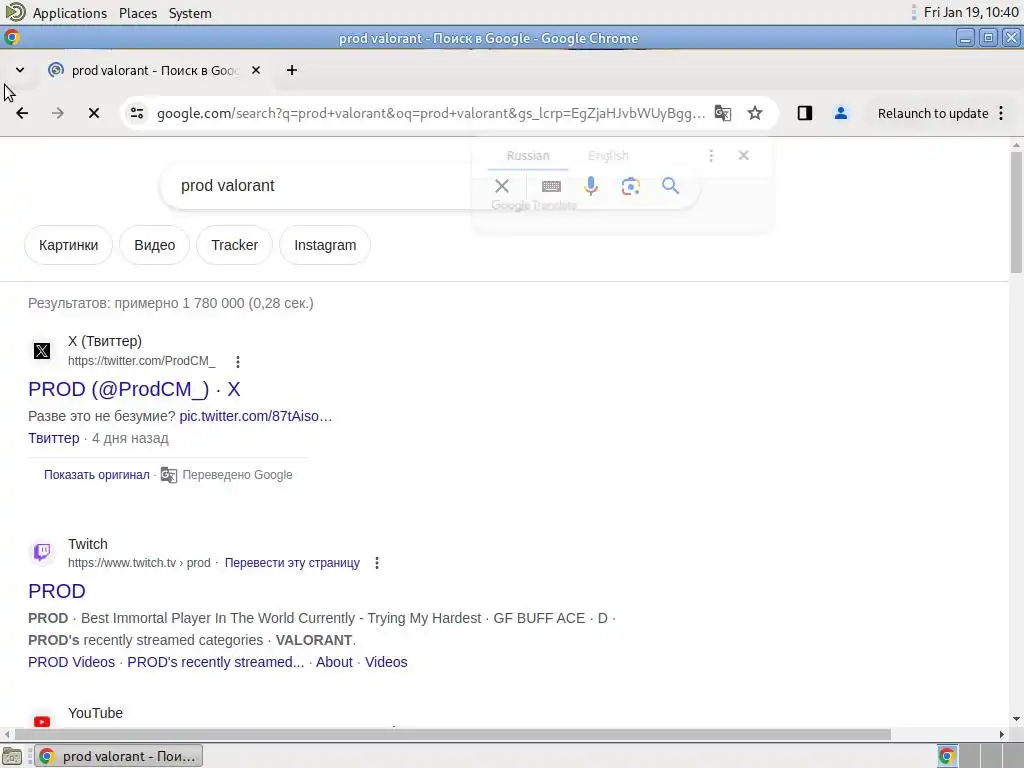Stop loading the page
The image size is (1024, 768).
94,113
